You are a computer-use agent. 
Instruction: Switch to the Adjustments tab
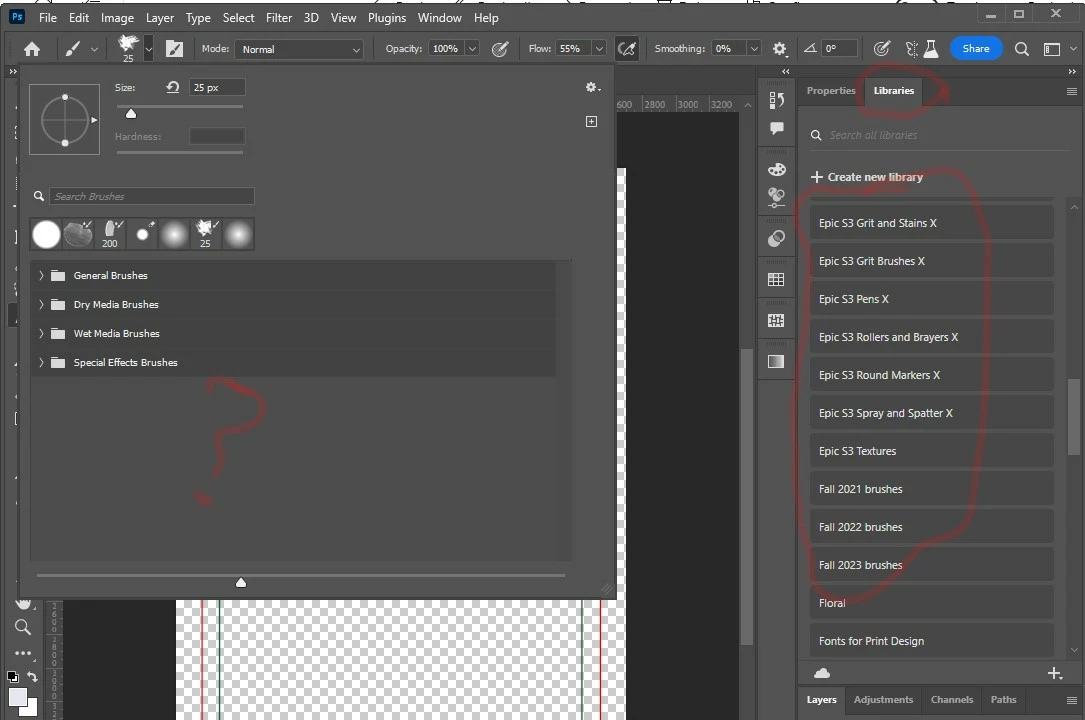[x=883, y=700]
